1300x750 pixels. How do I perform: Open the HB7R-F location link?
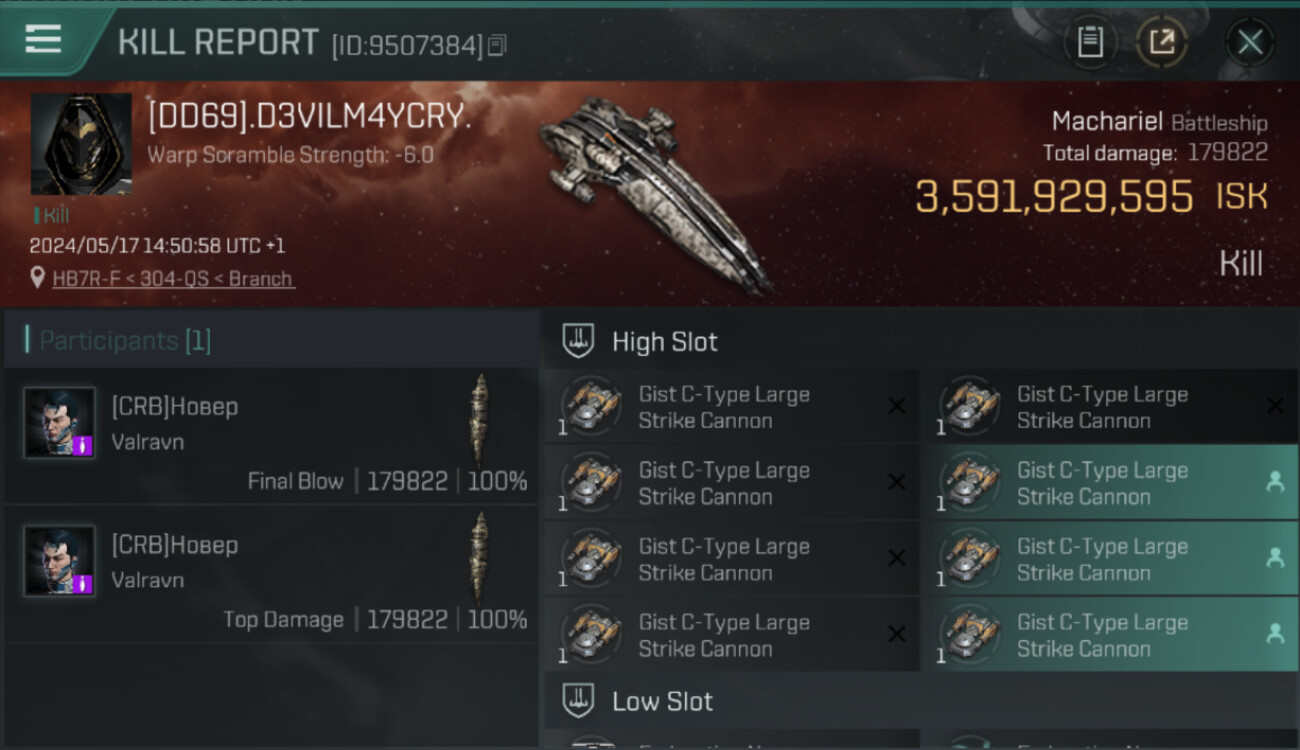pos(173,278)
